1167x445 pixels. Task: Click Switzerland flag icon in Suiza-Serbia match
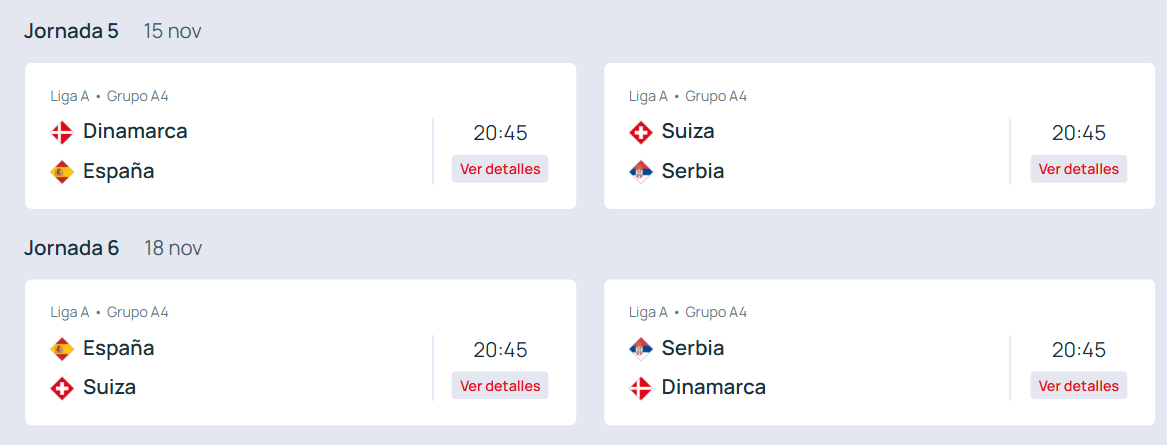point(640,132)
